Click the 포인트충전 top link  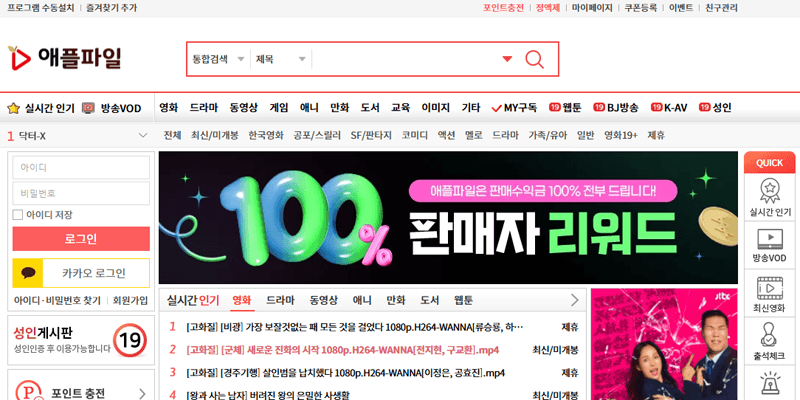point(503,8)
